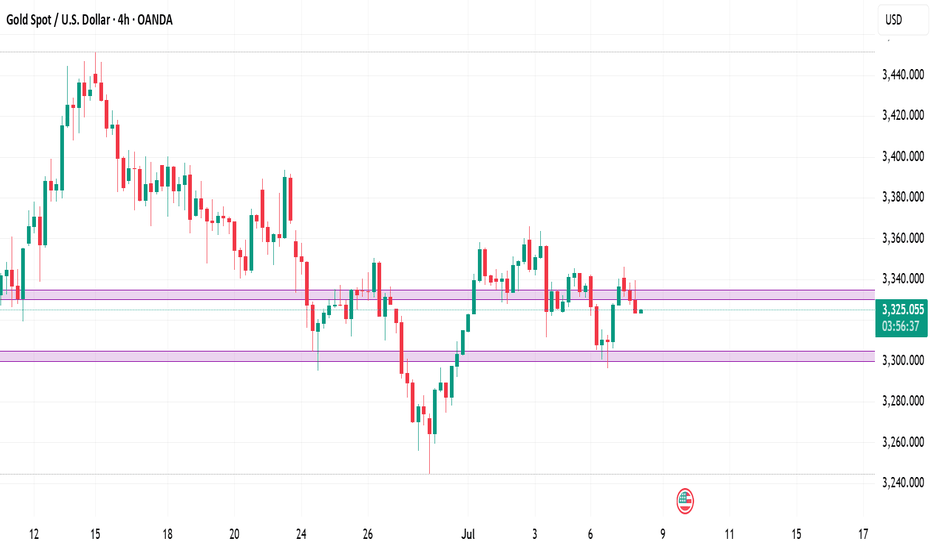This screenshot has width=932, height=550.
Task: Click the 24 date label on time axis
Action: click(x=301, y=534)
